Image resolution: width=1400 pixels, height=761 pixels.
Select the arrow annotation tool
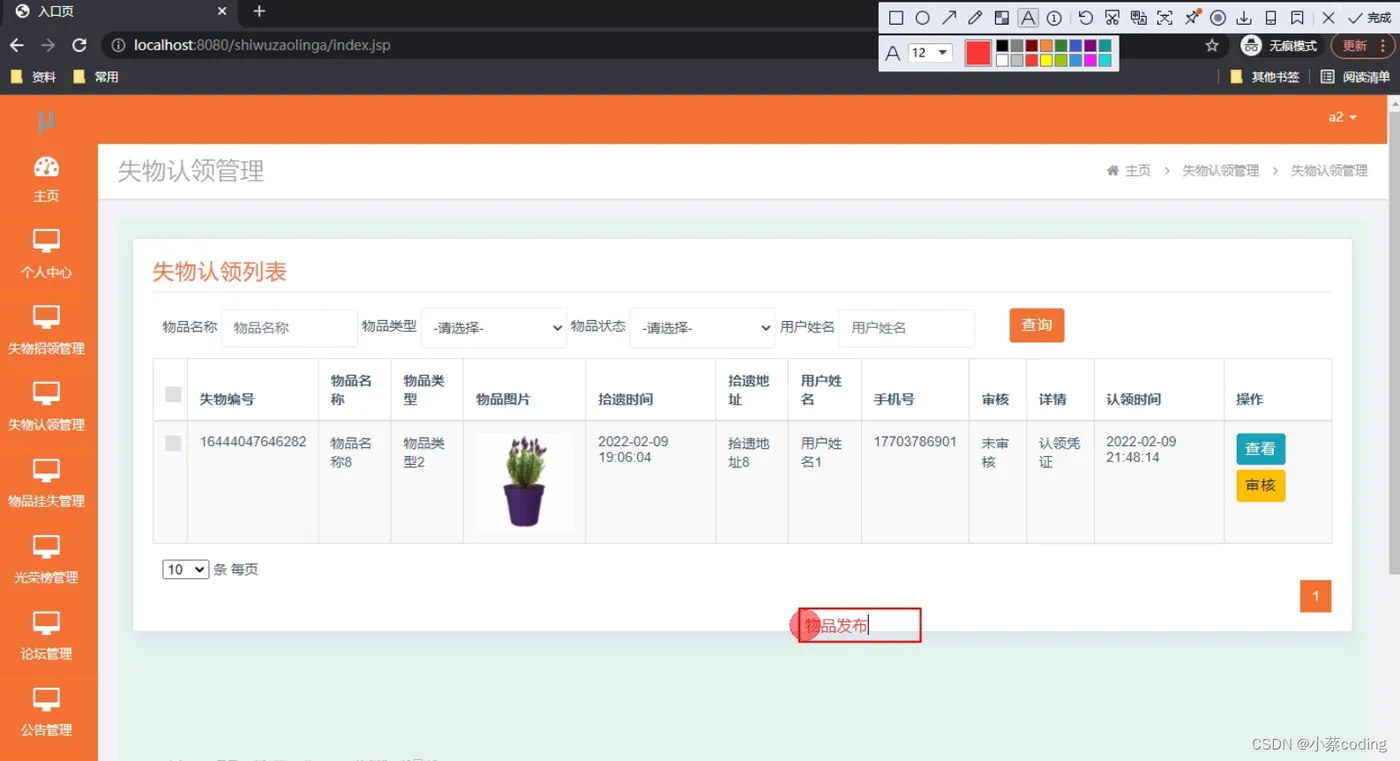[x=949, y=18]
